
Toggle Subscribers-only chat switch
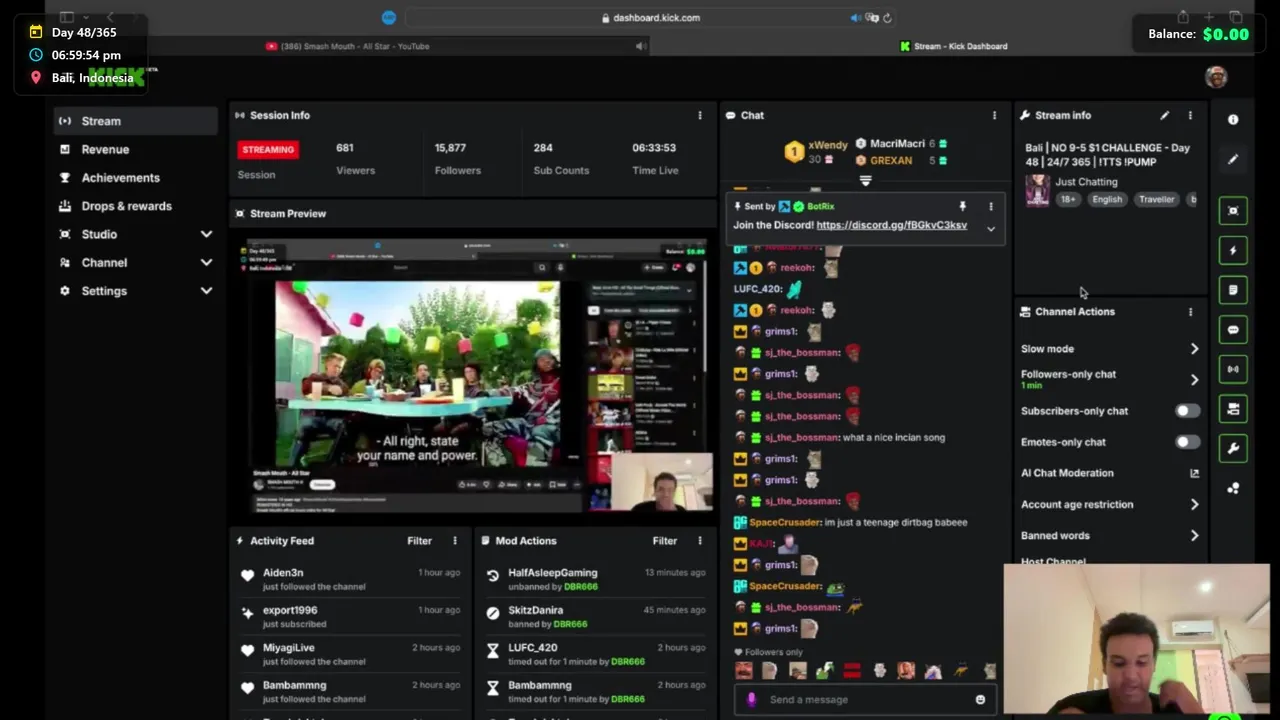[x=1187, y=411]
